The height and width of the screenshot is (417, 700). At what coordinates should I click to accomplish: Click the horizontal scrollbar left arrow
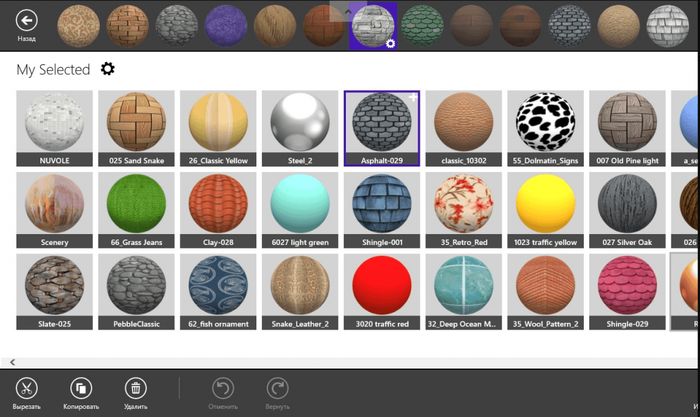(x=12, y=362)
